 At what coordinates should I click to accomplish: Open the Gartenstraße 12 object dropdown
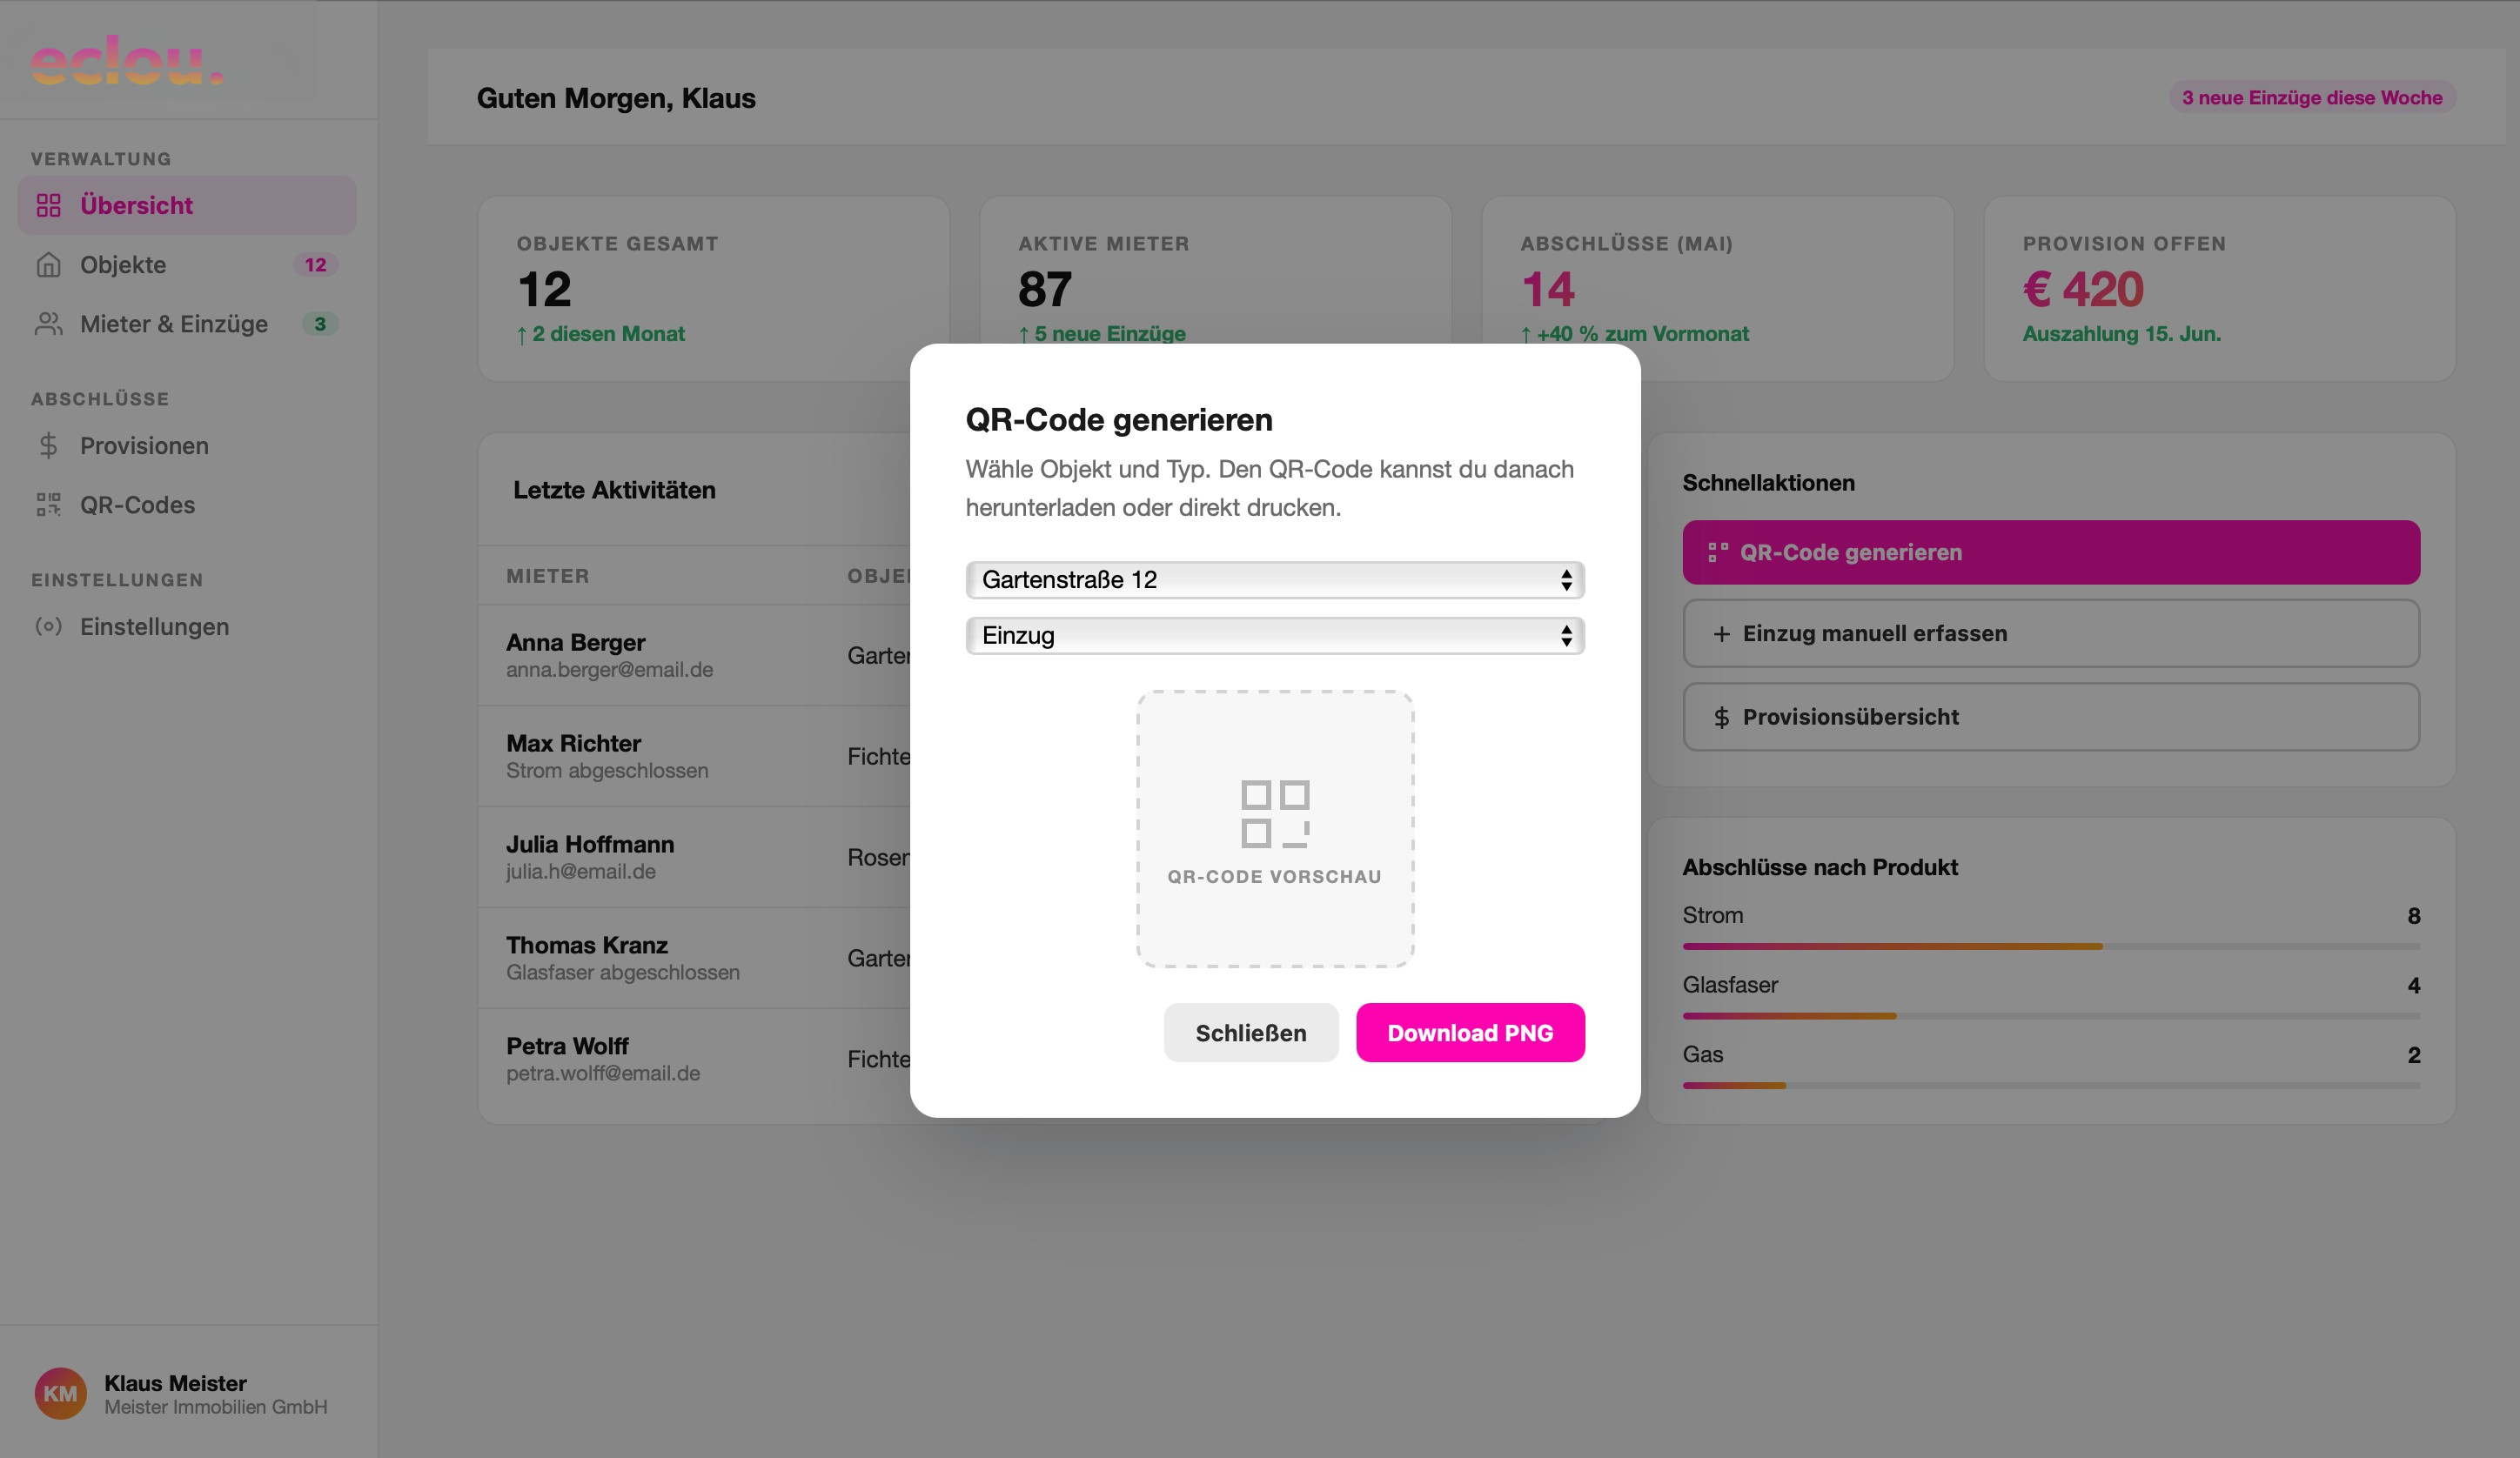coord(1275,580)
